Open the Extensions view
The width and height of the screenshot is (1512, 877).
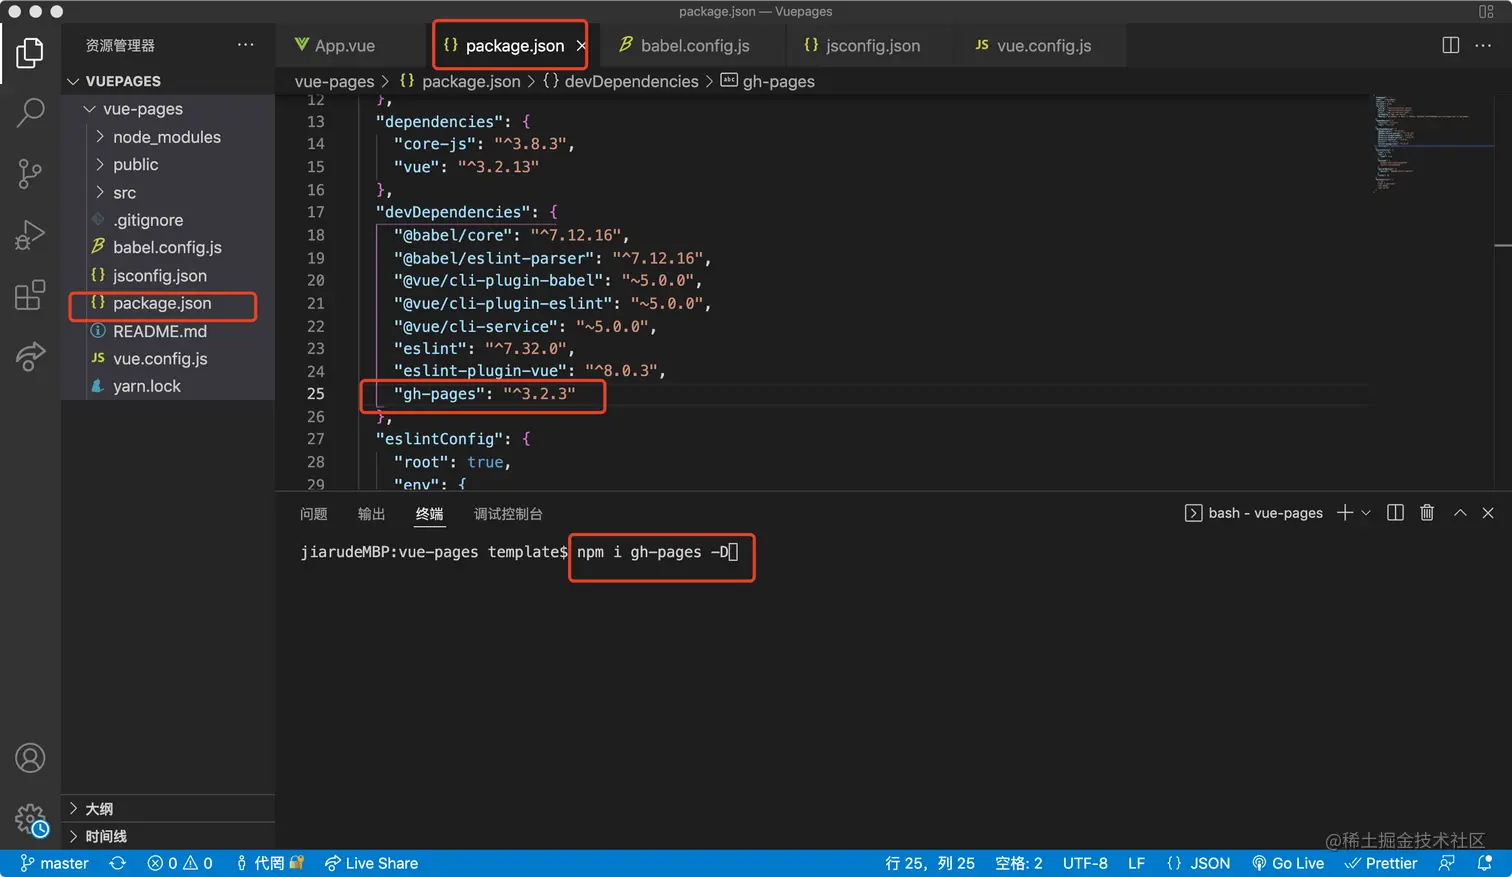30,295
